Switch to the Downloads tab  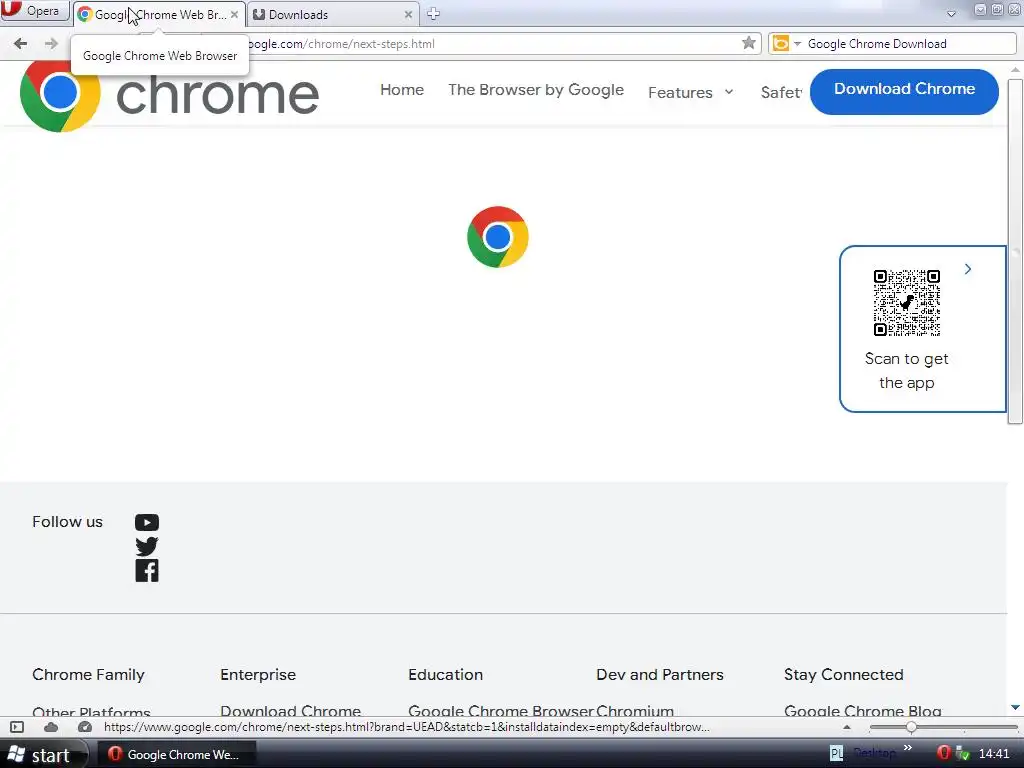click(333, 14)
